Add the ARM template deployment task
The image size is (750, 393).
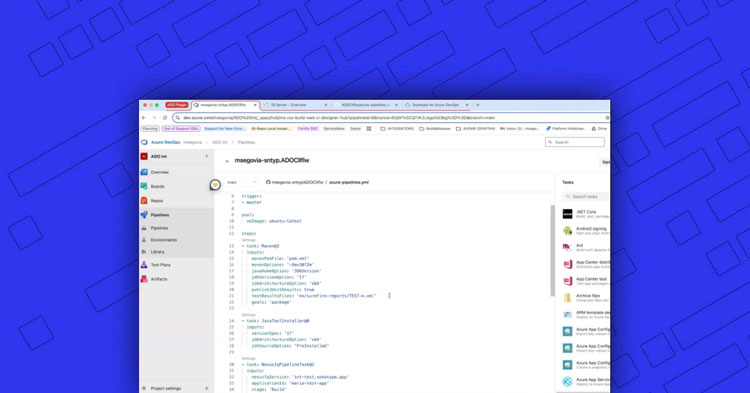585,314
